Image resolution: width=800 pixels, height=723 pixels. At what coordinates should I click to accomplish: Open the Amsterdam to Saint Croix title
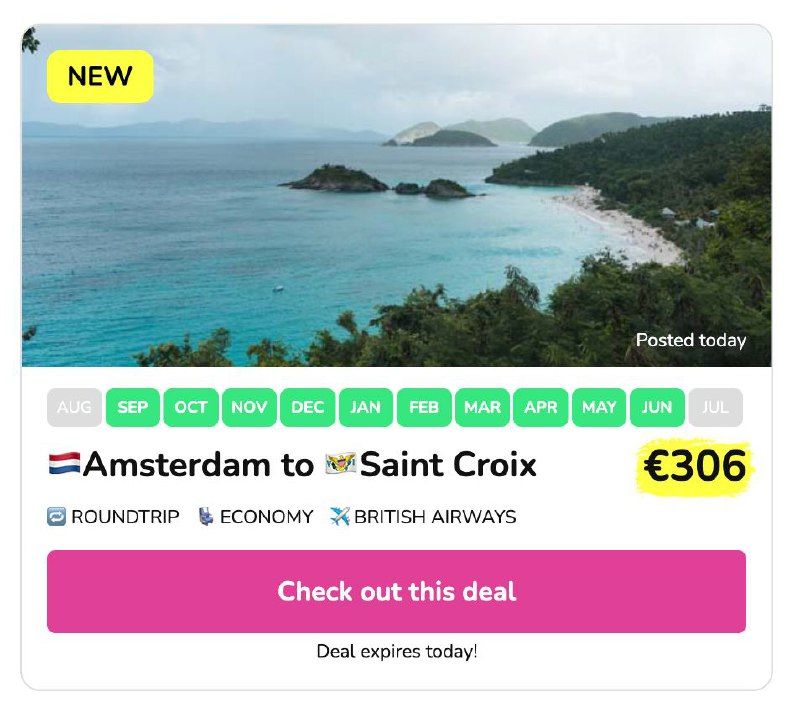coord(293,464)
